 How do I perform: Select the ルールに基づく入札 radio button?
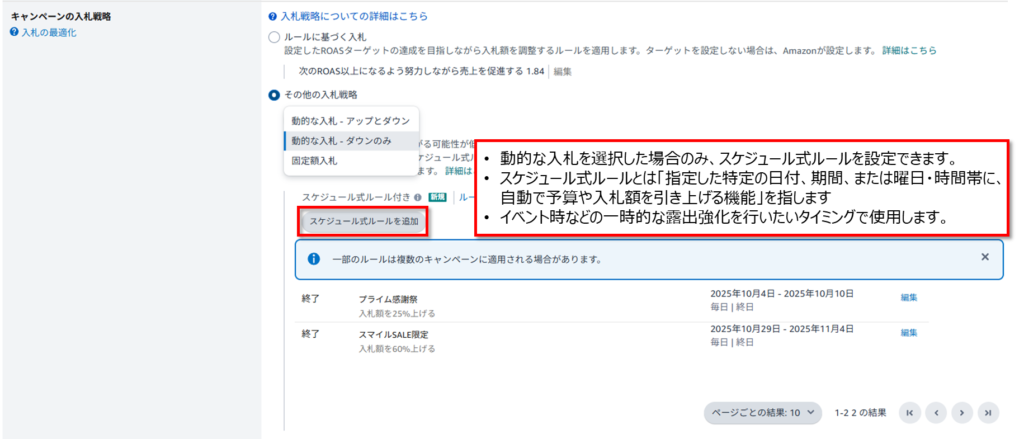point(274,37)
